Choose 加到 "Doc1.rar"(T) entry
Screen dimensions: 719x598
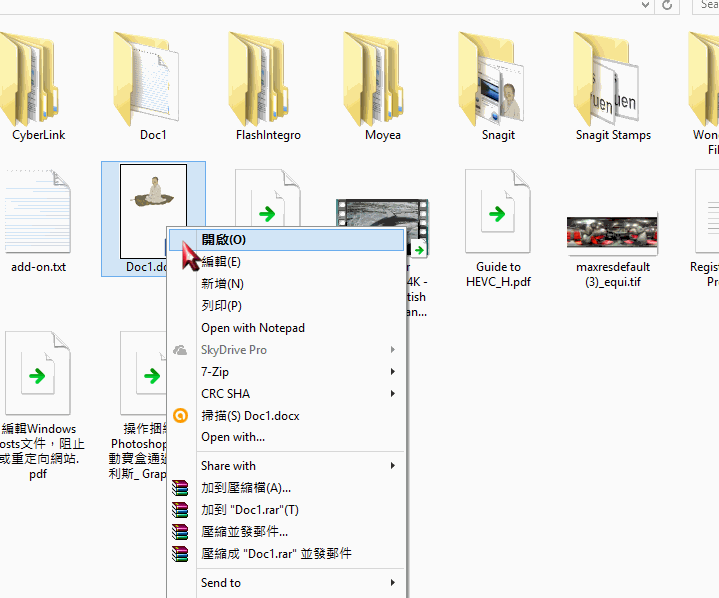[x=287, y=510]
